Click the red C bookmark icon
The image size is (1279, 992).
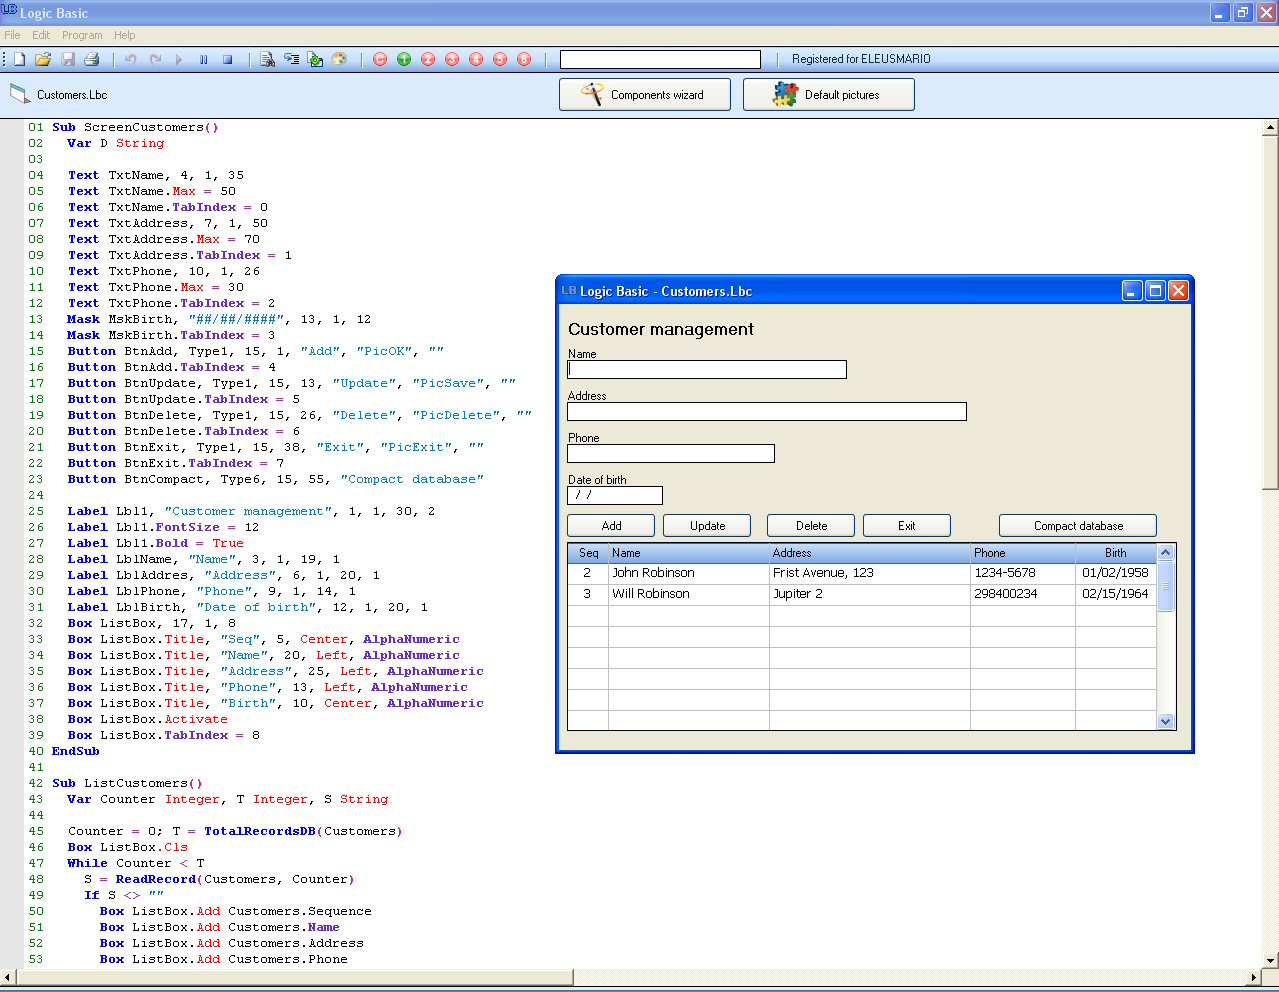point(380,60)
